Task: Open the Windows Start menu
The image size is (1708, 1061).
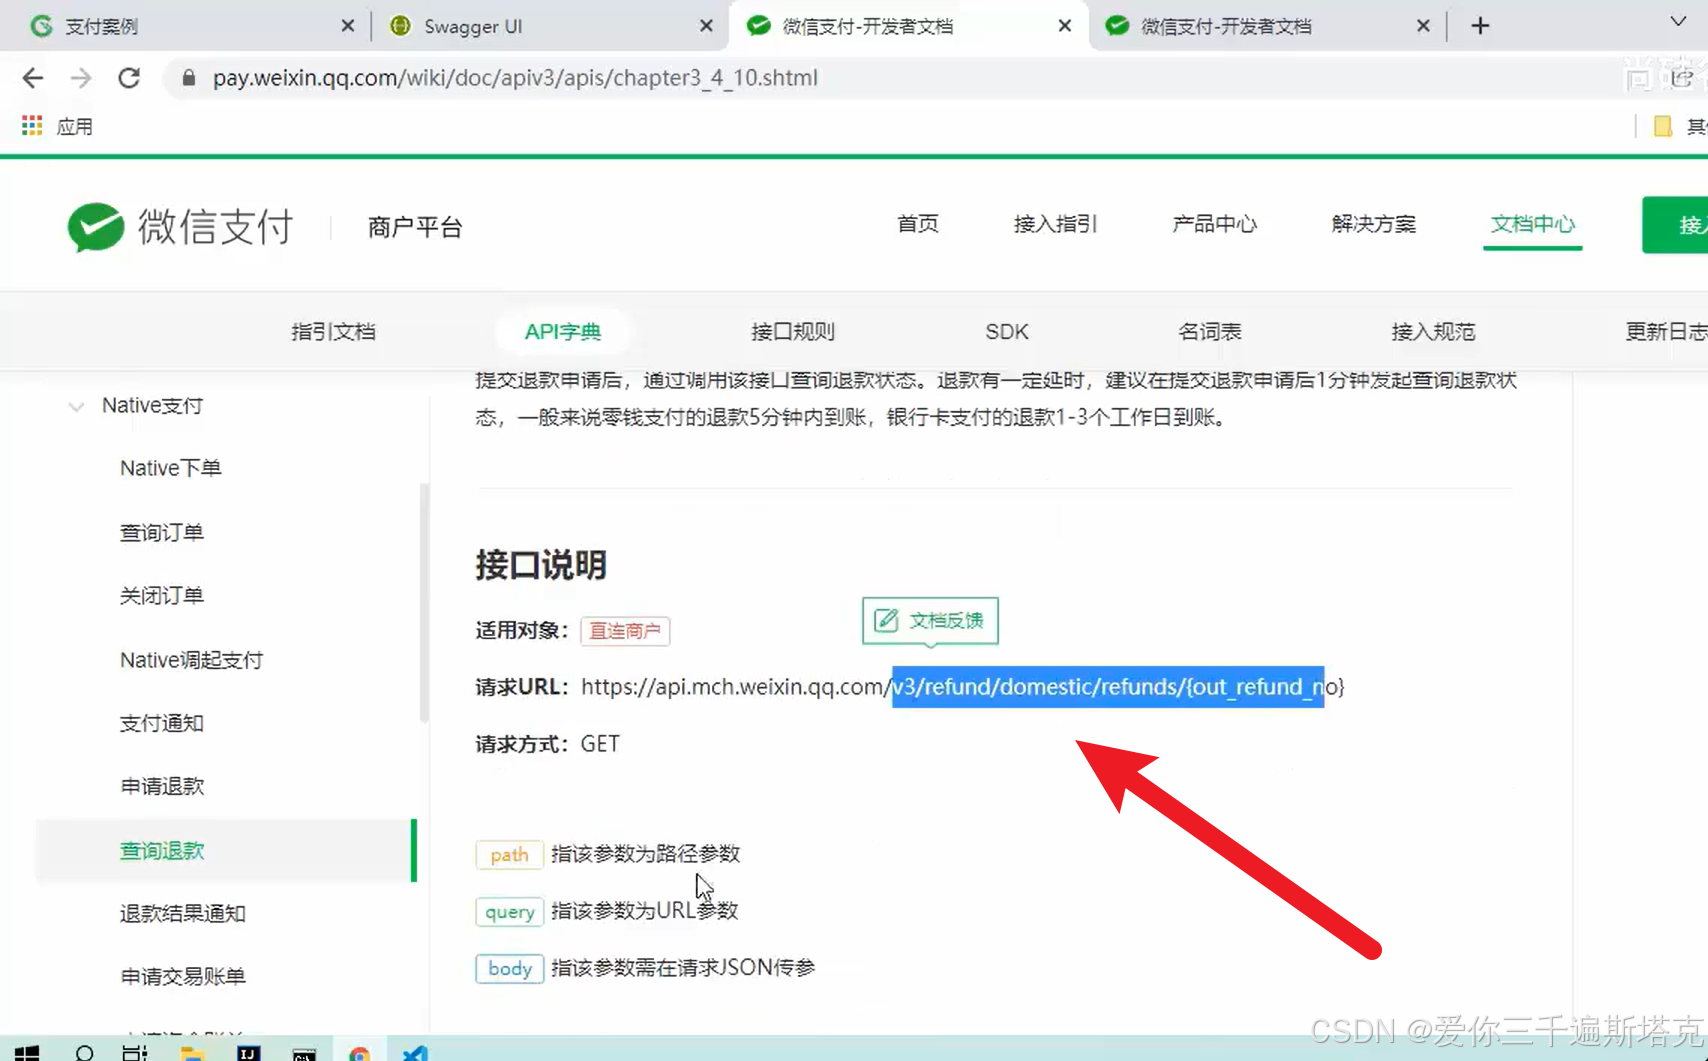Action: click(x=27, y=1053)
